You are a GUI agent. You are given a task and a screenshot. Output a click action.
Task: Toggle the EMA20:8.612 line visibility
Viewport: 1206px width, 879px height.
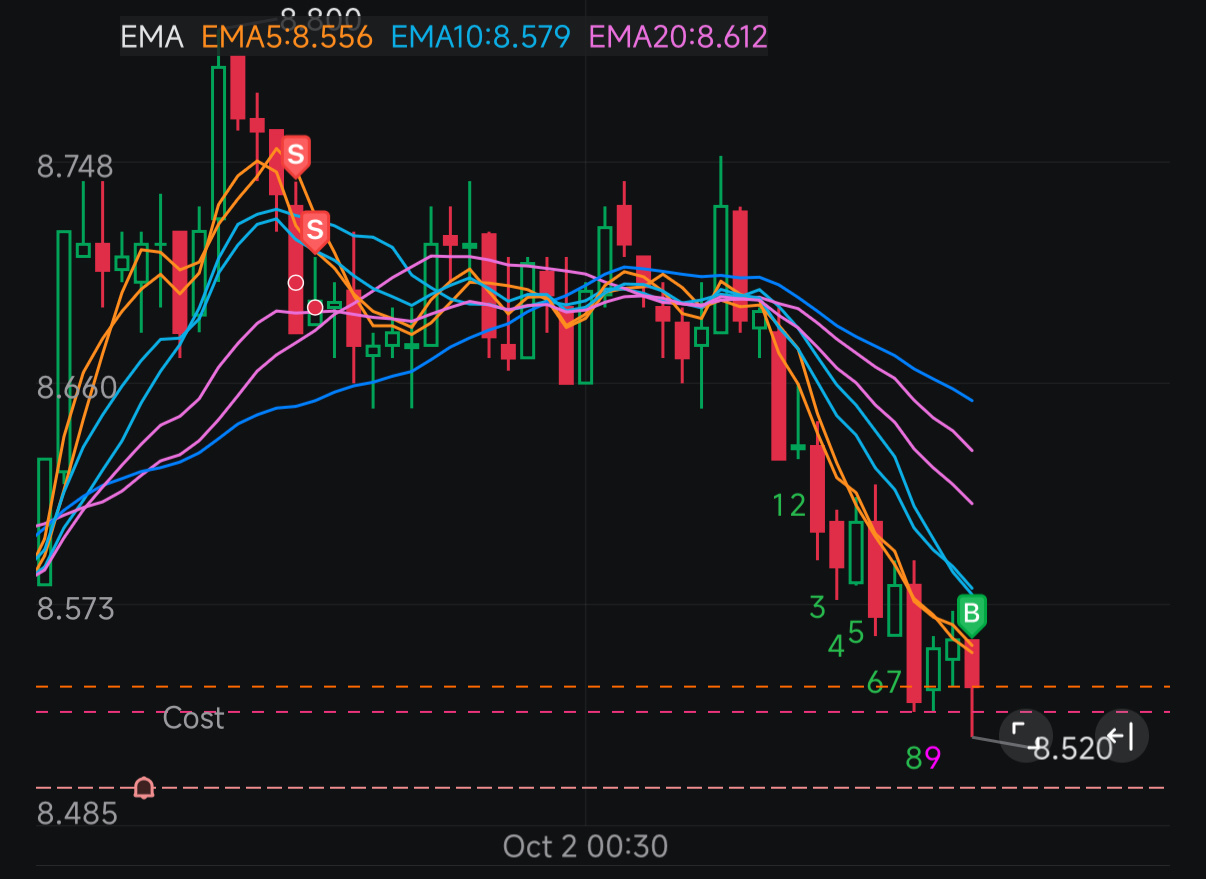[x=676, y=34]
